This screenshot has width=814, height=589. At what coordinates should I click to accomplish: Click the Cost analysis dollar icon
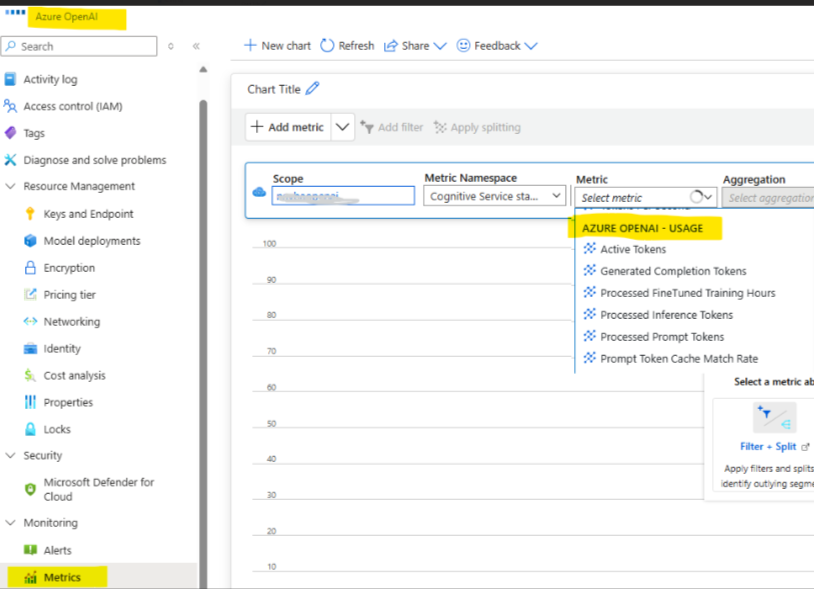[30, 375]
